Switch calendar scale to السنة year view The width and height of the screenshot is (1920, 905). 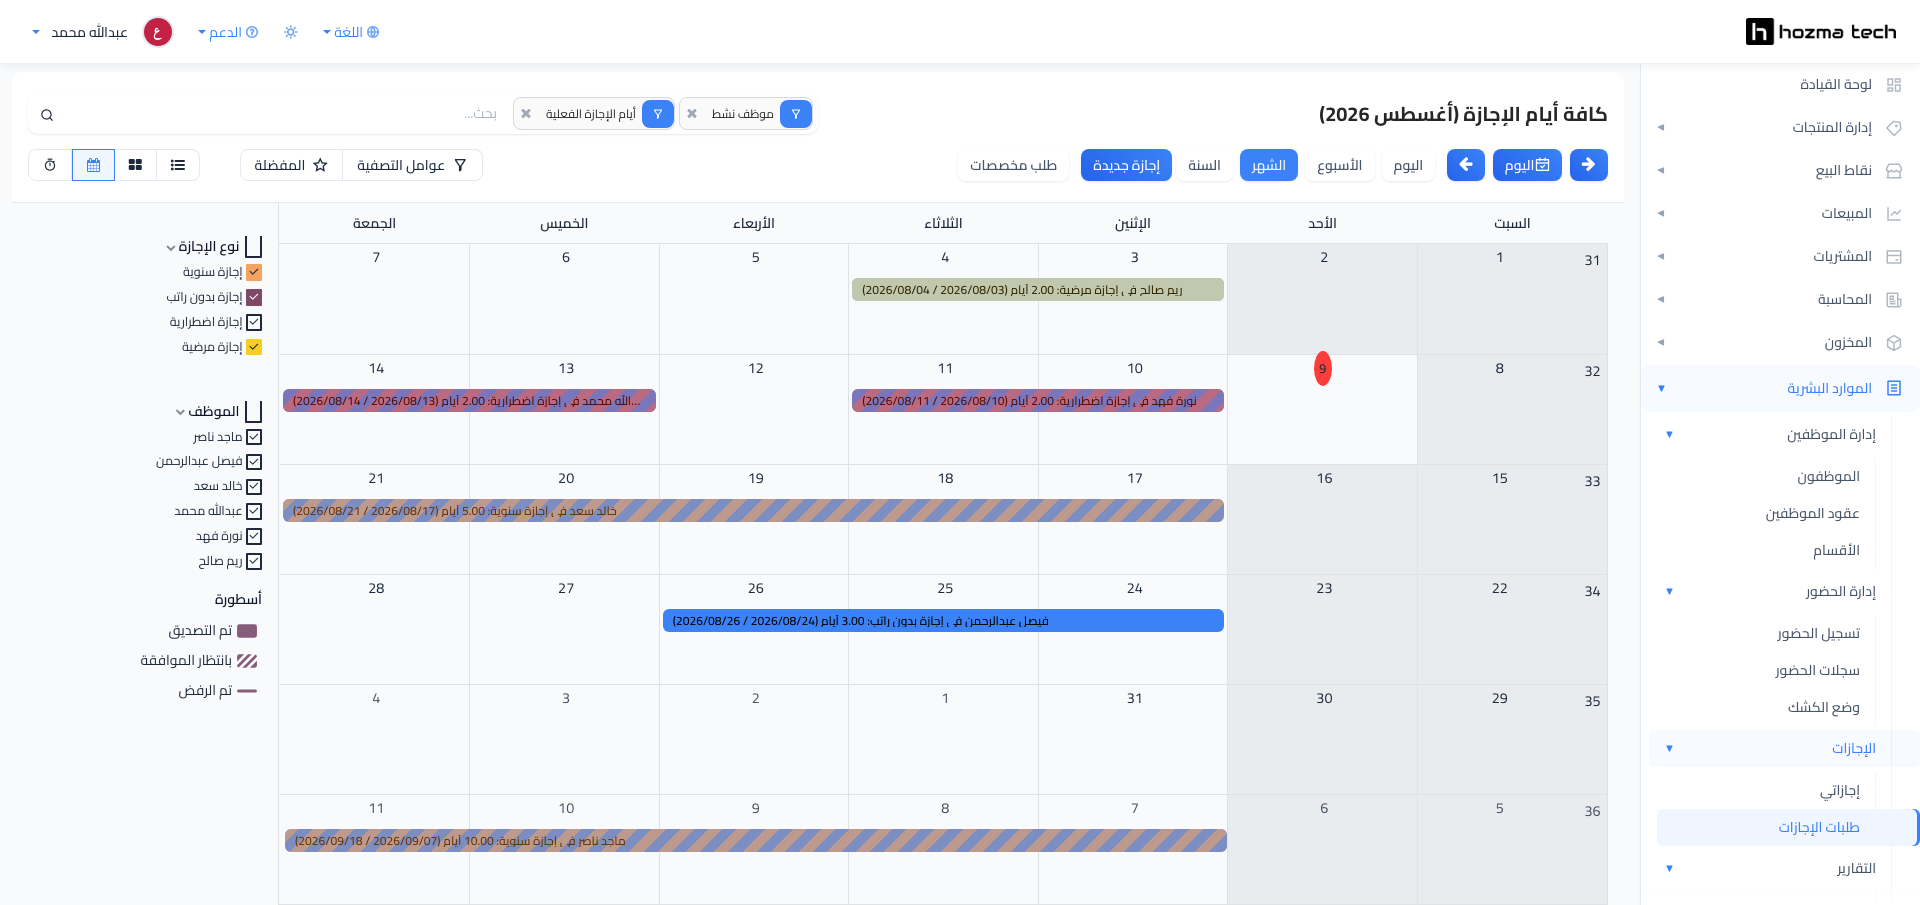click(x=1204, y=165)
